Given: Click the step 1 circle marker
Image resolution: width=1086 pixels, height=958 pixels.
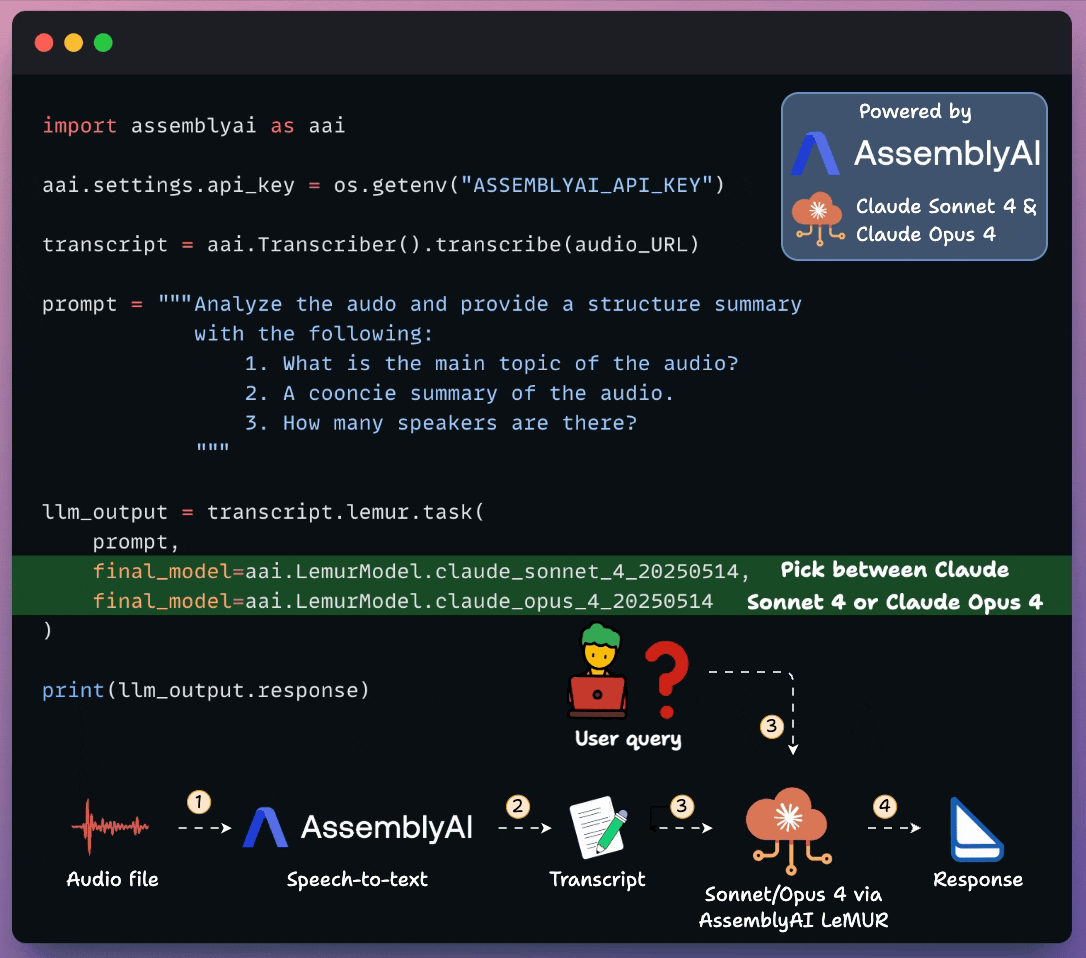Looking at the screenshot, I should click(200, 801).
